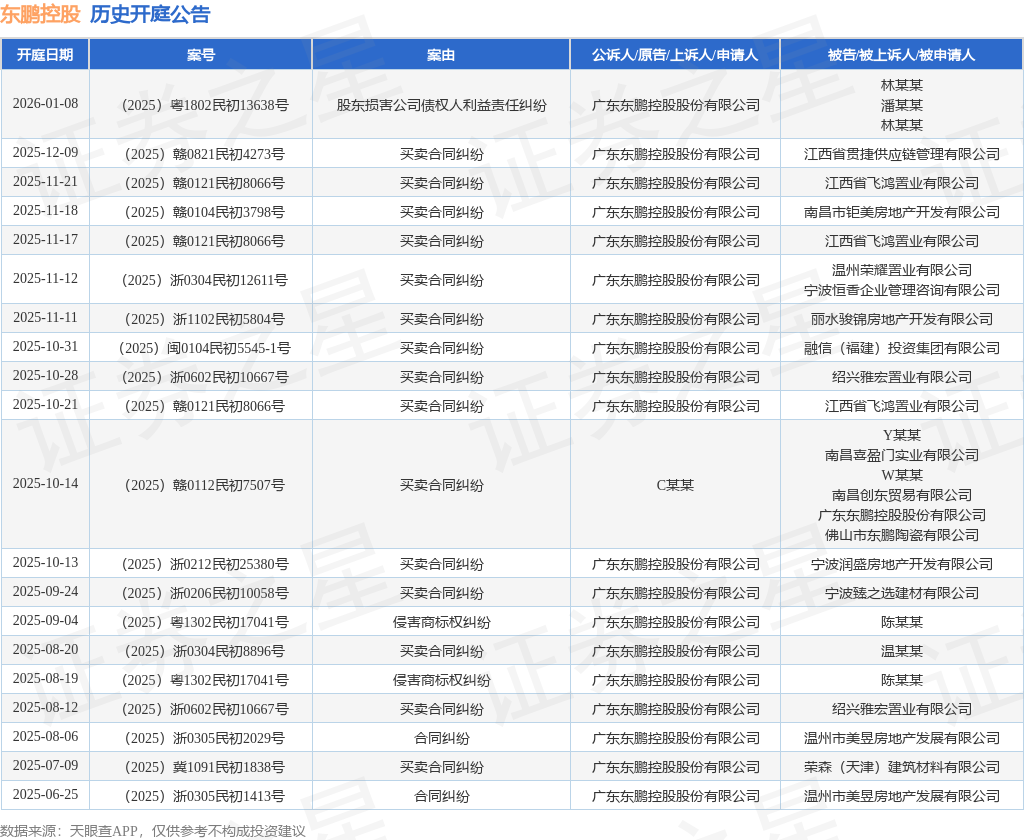Click 江西省贯捷供应链管理有限公司
Image resolution: width=1024 pixels, height=840 pixels.
(x=902, y=154)
